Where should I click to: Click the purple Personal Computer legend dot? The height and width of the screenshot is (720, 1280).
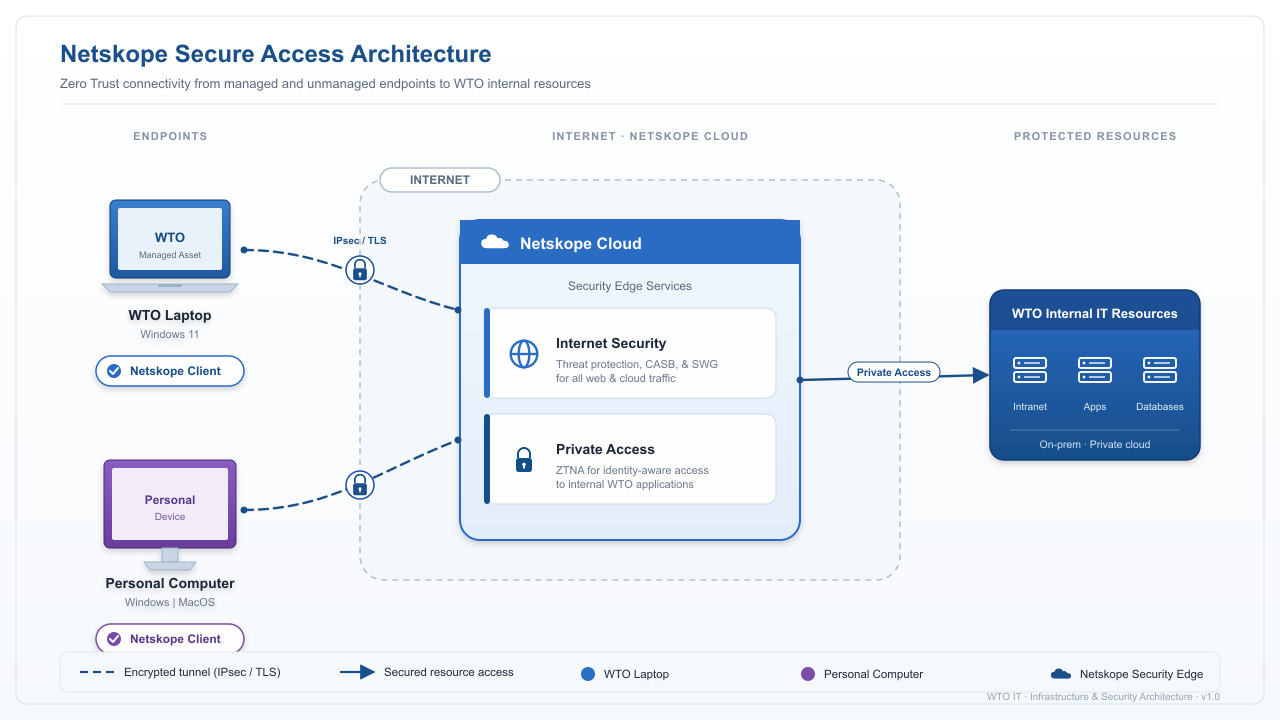coord(808,674)
